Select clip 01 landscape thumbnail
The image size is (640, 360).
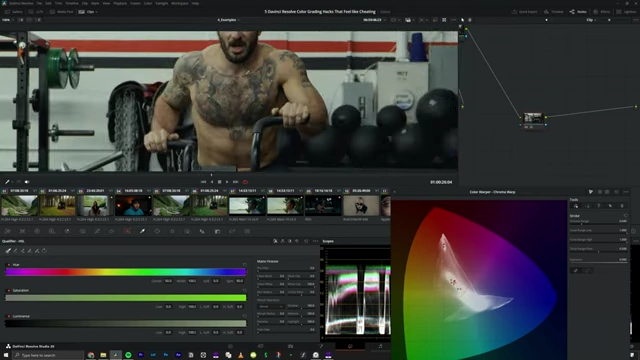coord(19,205)
